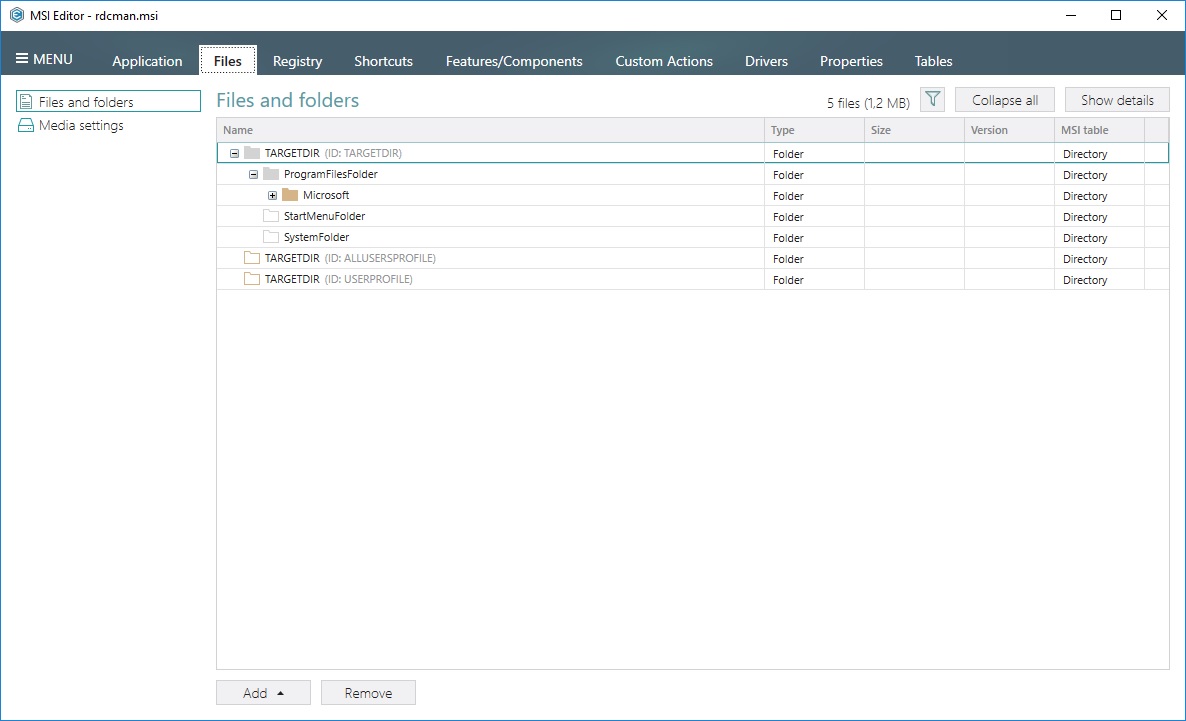Image resolution: width=1186 pixels, height=721 pixels.
Task: Open the Features/Components tab
Action: [x=514, y=61]
